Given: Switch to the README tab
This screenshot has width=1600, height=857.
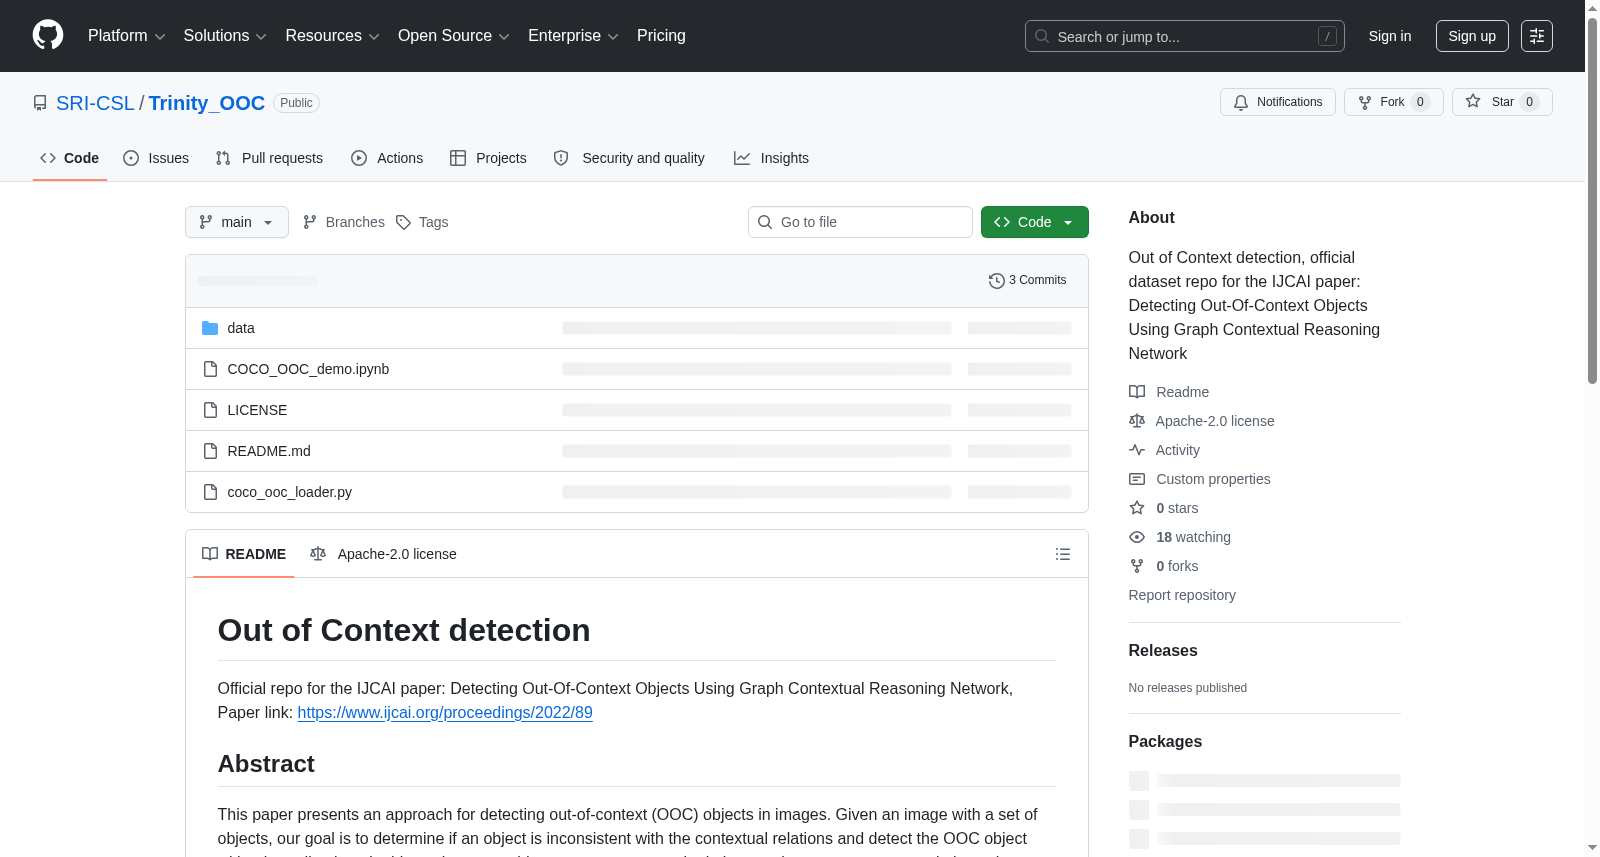Looking at the screenshot, I should tap(244, 554).
